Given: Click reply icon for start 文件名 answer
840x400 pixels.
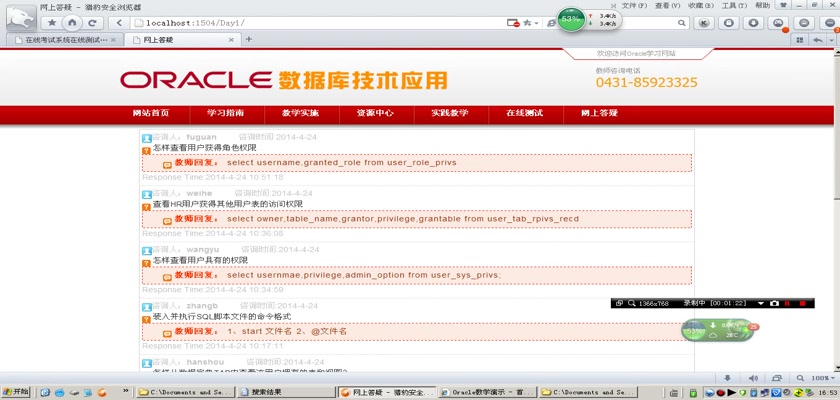Looking at the screenshot, I should tap(167, 334).
